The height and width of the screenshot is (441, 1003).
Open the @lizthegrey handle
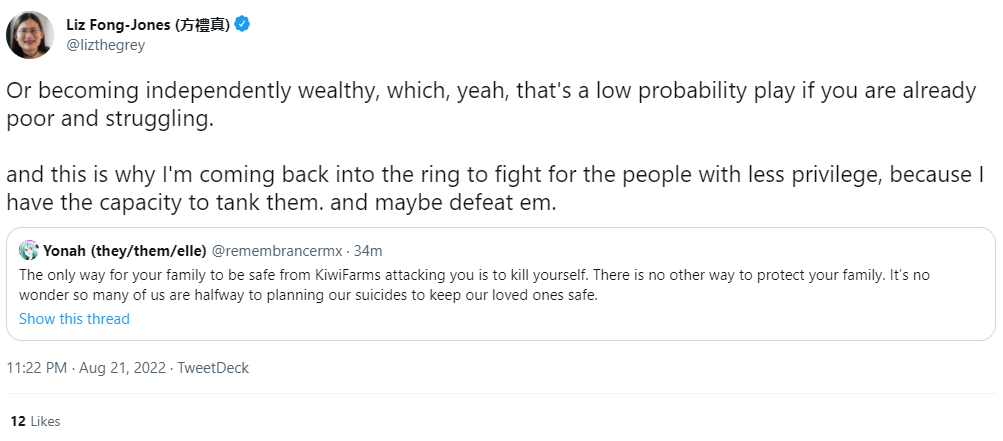[x=106, y=45]
